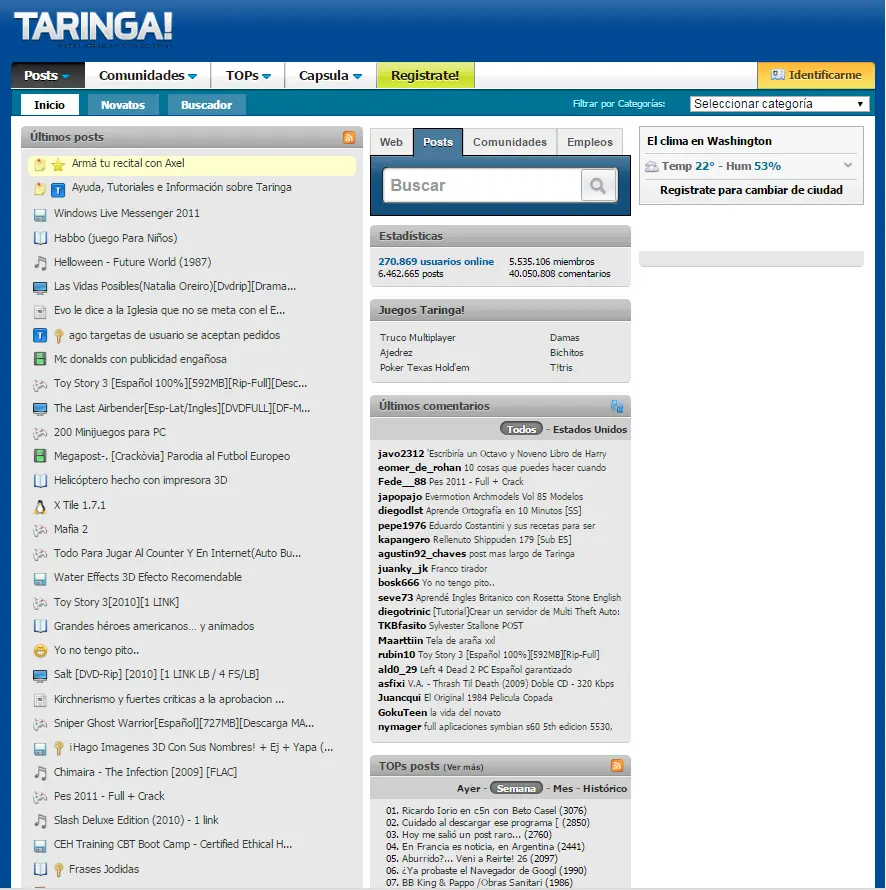
Task: Open RSS feed icon in Últimos posts header
Action: point(348,137)
